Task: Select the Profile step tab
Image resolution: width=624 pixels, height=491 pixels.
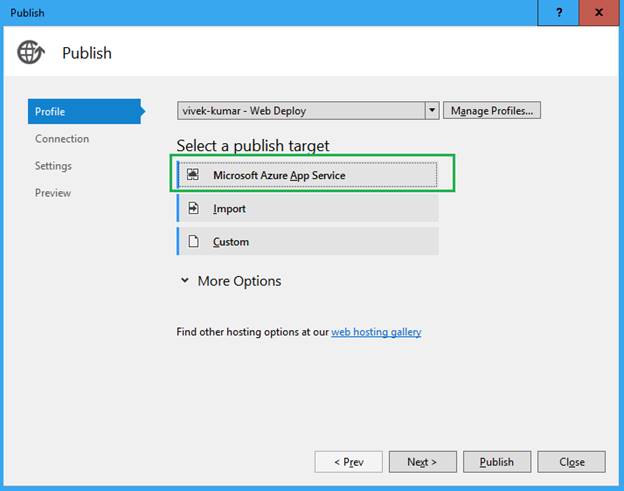Action: (85, 111)
